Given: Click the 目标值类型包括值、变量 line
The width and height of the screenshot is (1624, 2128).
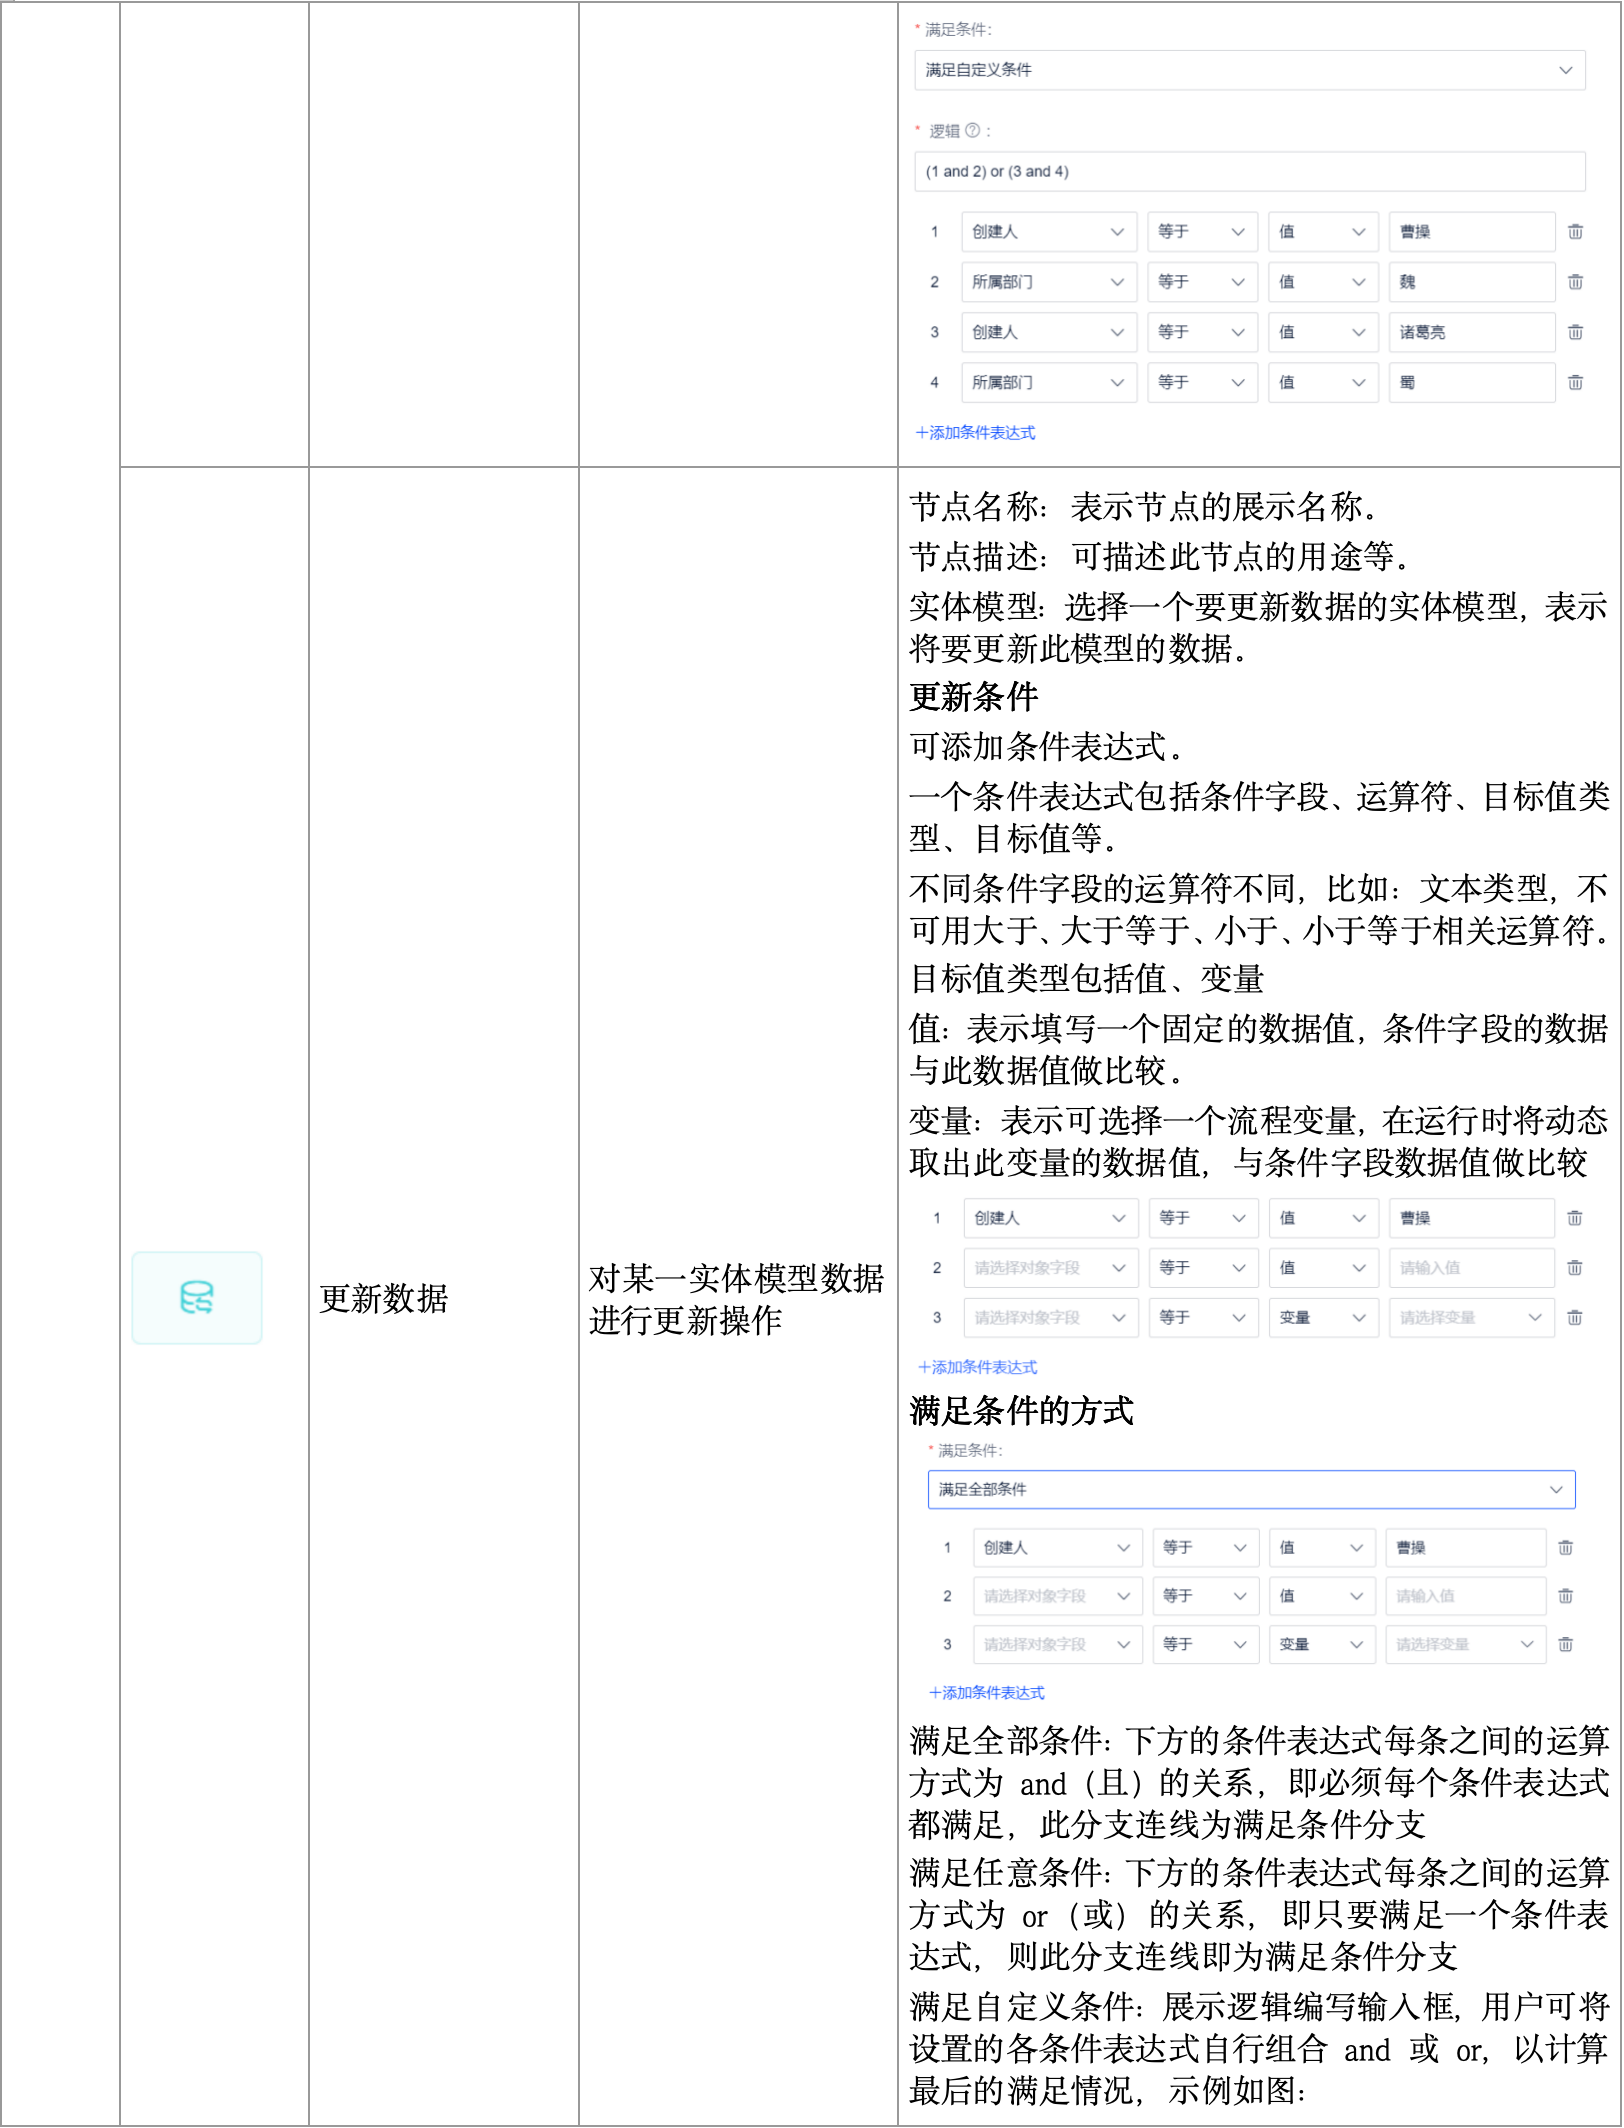Looking at the screenshot, I should pos(1086,978).
